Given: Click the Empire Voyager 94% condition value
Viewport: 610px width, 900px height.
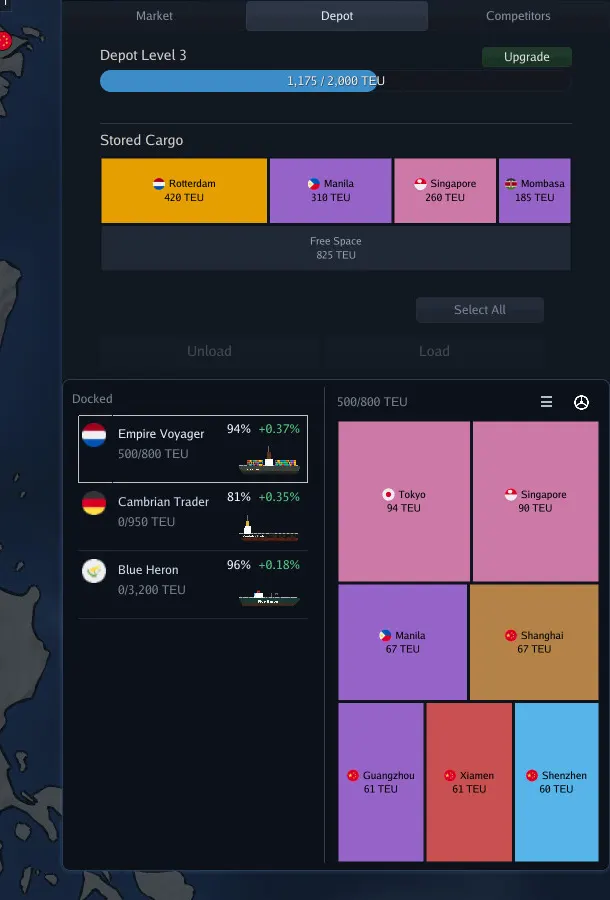Looking at the screenshot, I should click(x=239, y=429).
